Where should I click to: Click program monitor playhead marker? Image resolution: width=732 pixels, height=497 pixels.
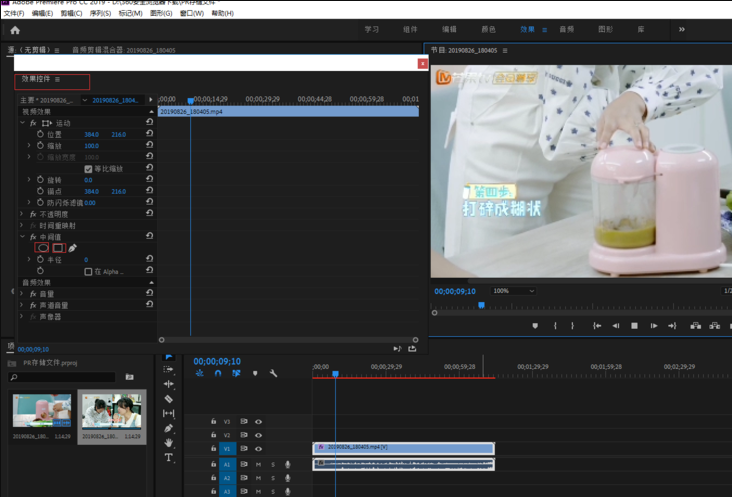[481, 305]
